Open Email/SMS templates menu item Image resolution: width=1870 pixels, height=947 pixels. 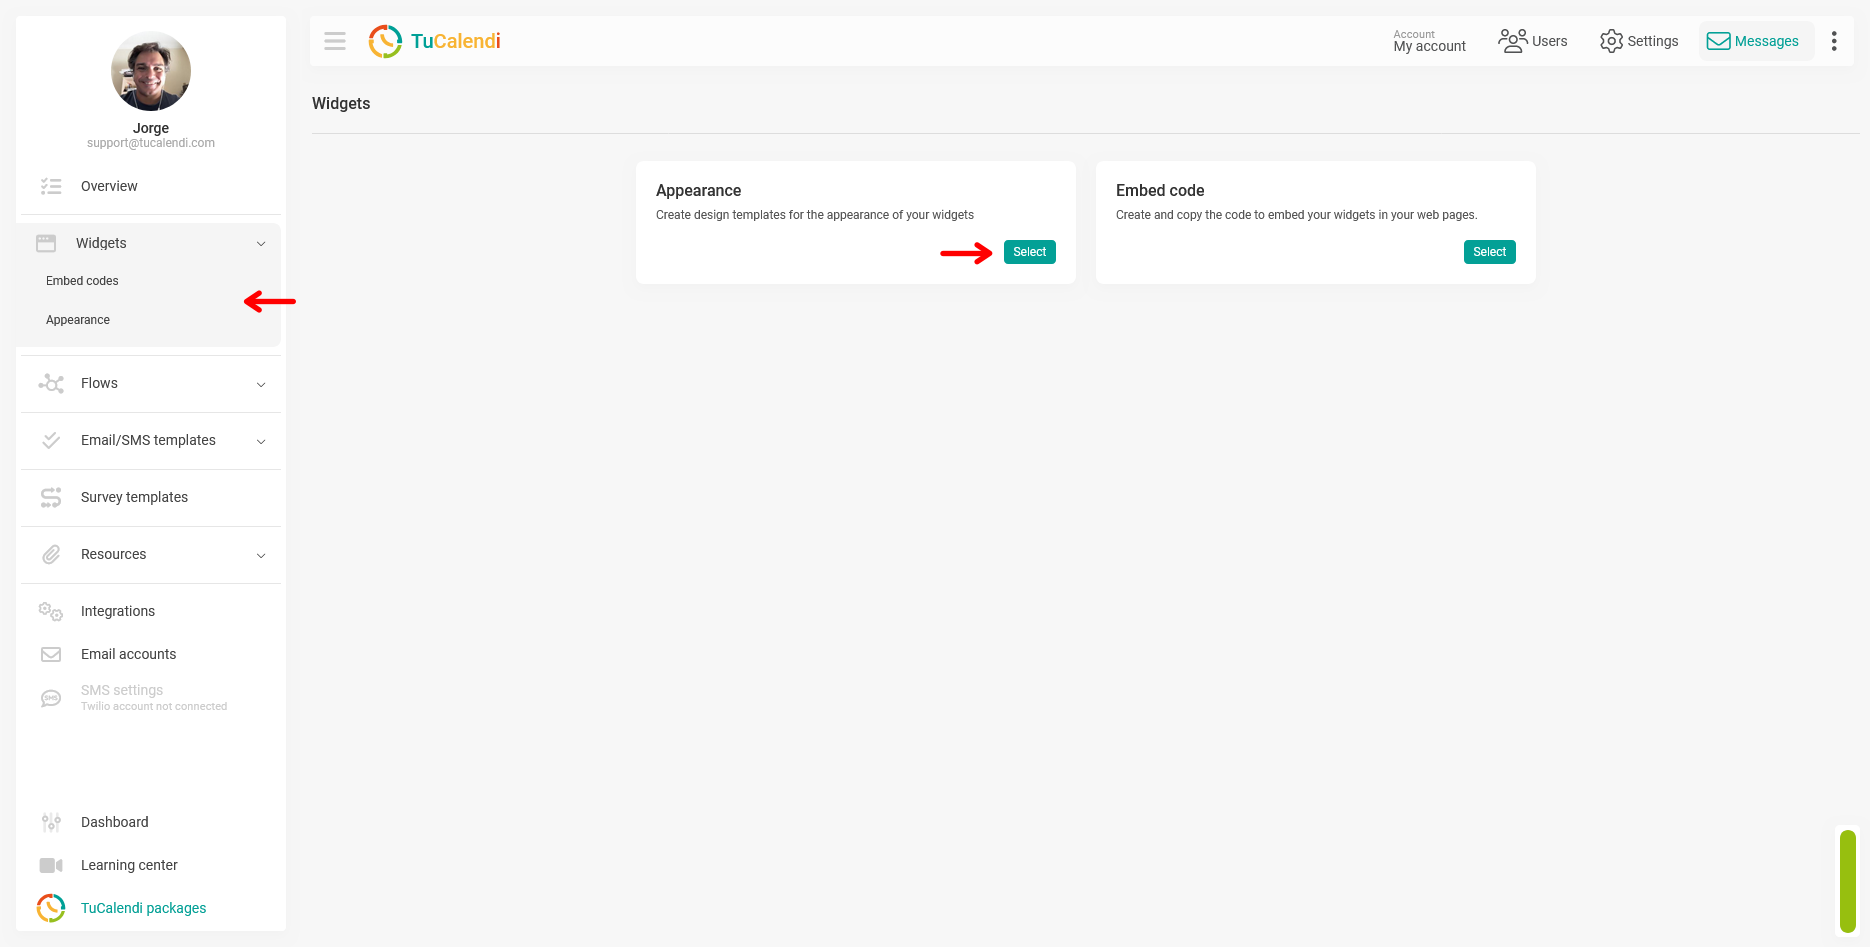pyautogui.click(x=150, y=440)
